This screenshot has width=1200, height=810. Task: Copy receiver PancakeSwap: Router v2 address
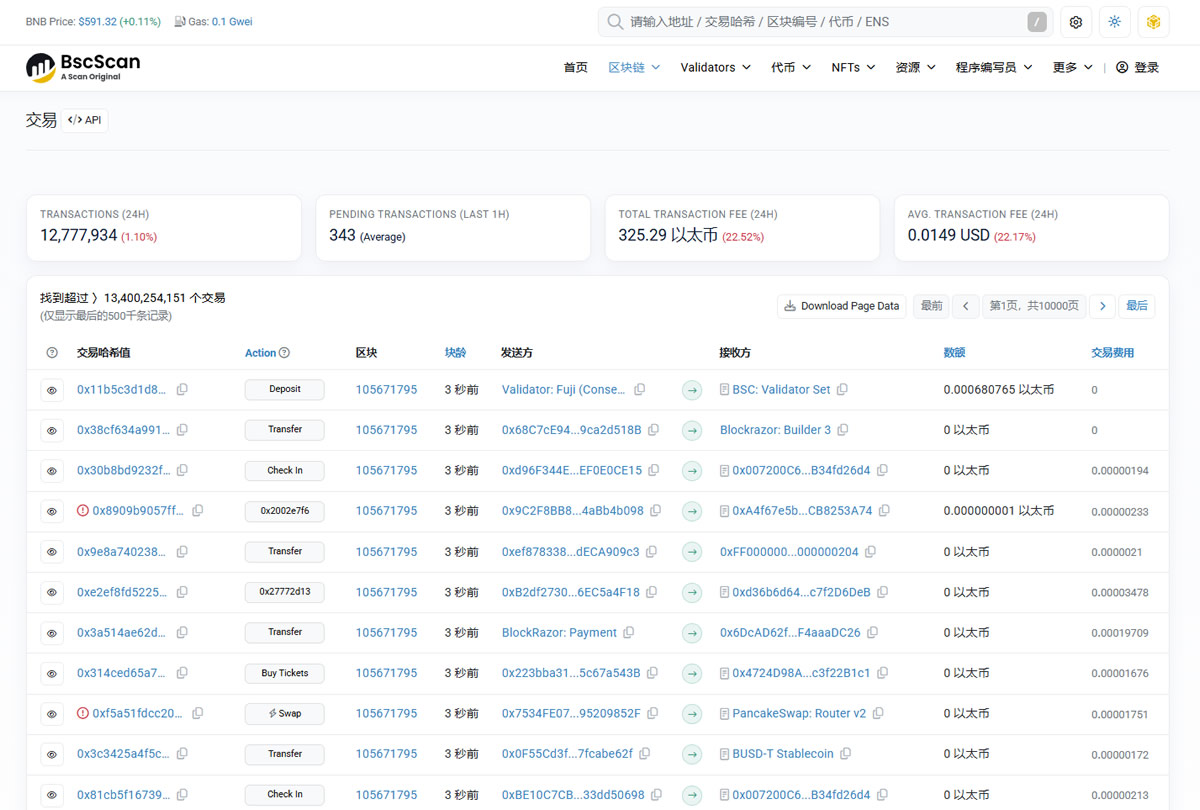(x=879, y=714)
